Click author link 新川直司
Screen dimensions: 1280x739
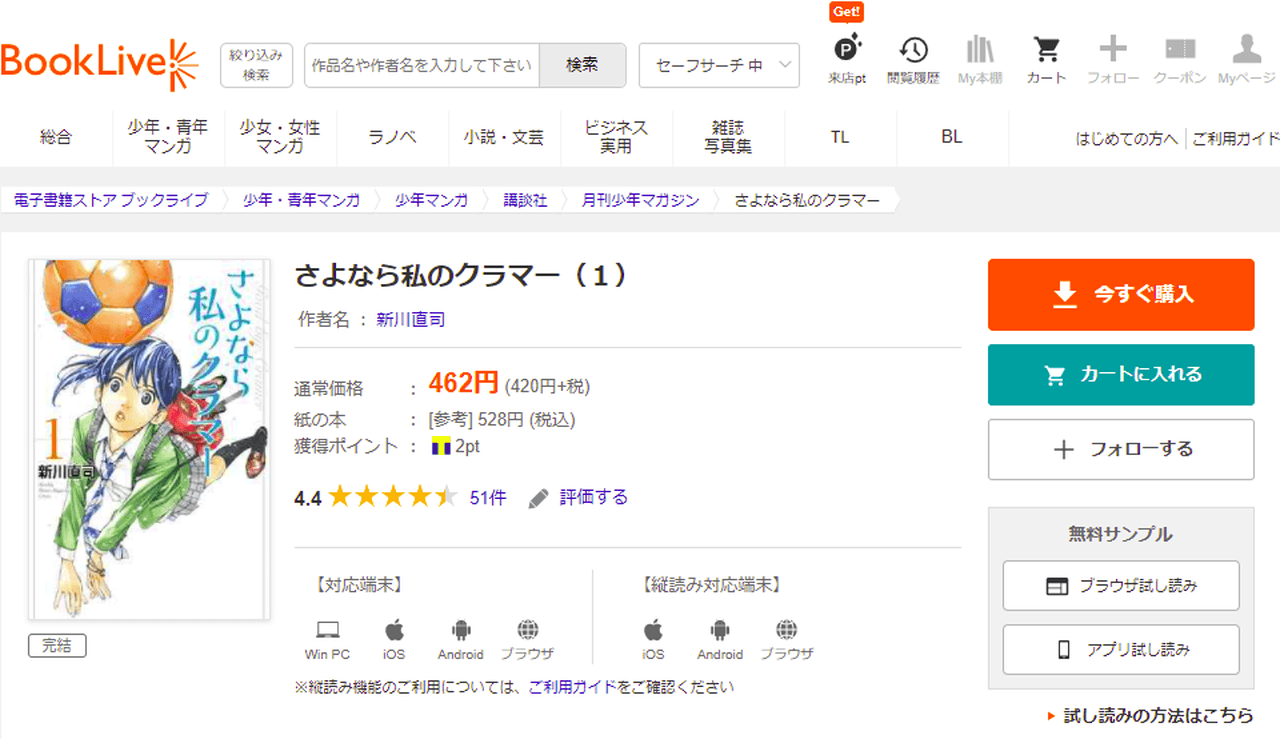[x=410, y=320]
